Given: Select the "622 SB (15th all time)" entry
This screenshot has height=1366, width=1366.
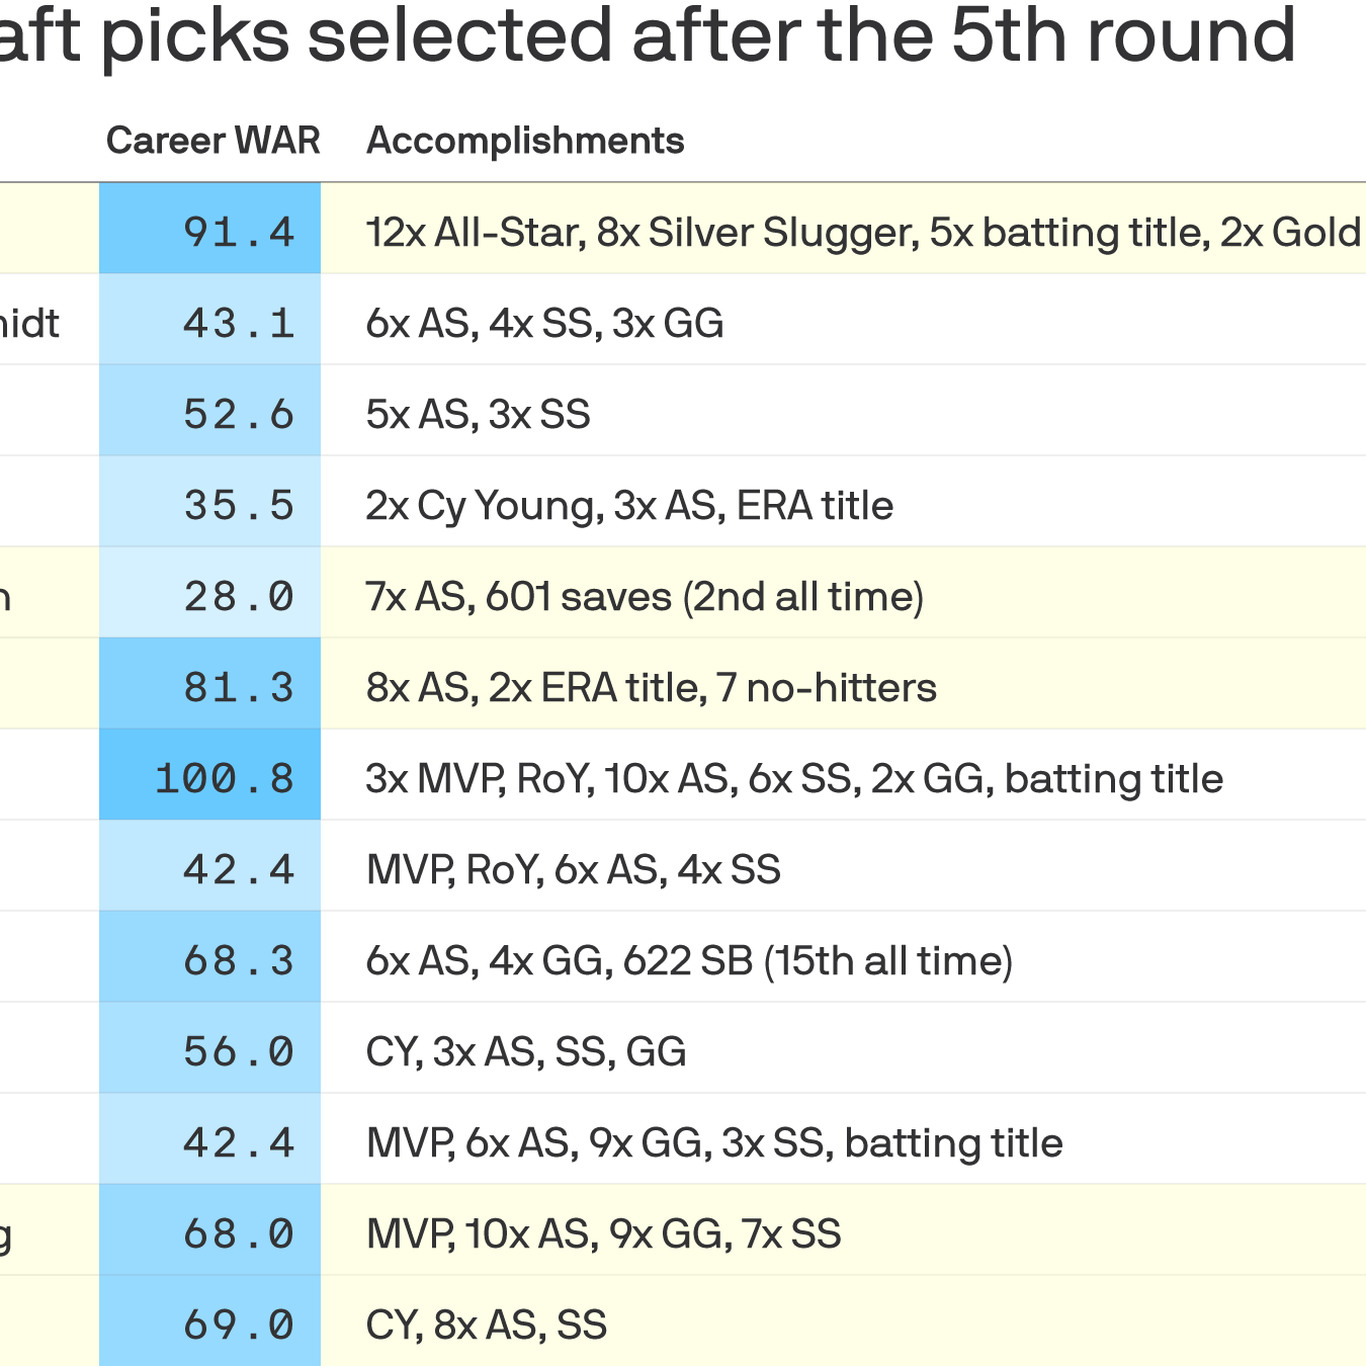Looking at the screenshot, I should click(817, 961).
